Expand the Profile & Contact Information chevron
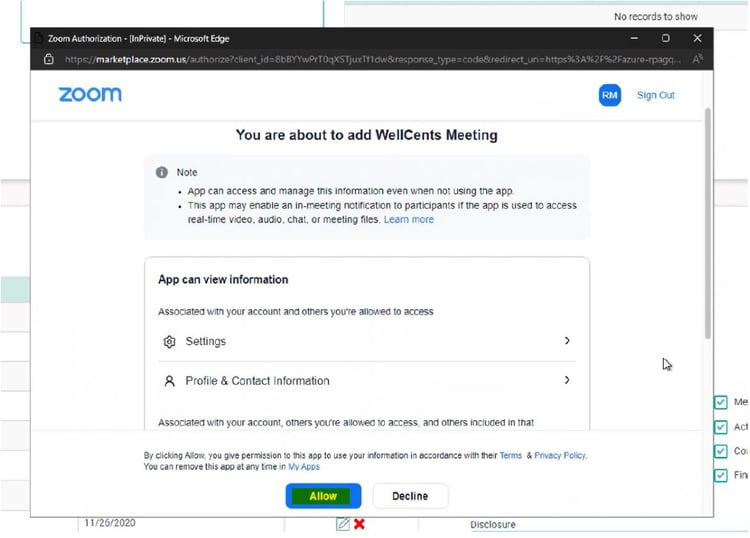750x538 pixels. pos(567,380)
